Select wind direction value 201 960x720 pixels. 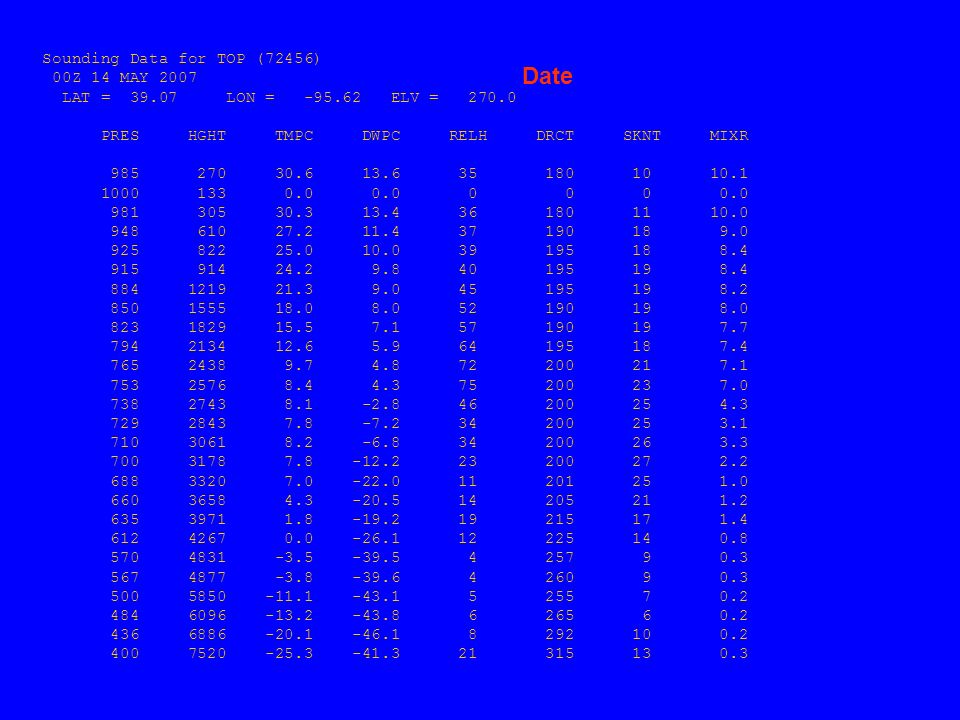tap(560, 481)
